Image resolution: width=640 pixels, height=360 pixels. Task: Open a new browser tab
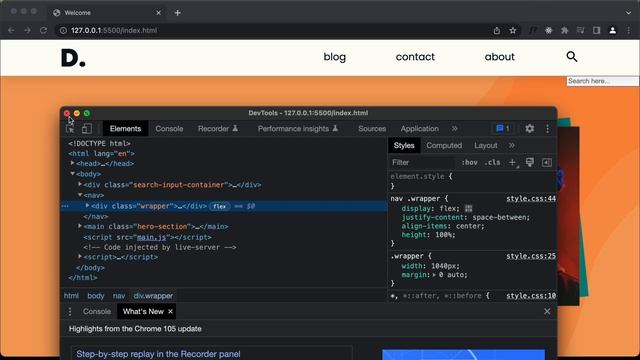(x=178, y=13)
